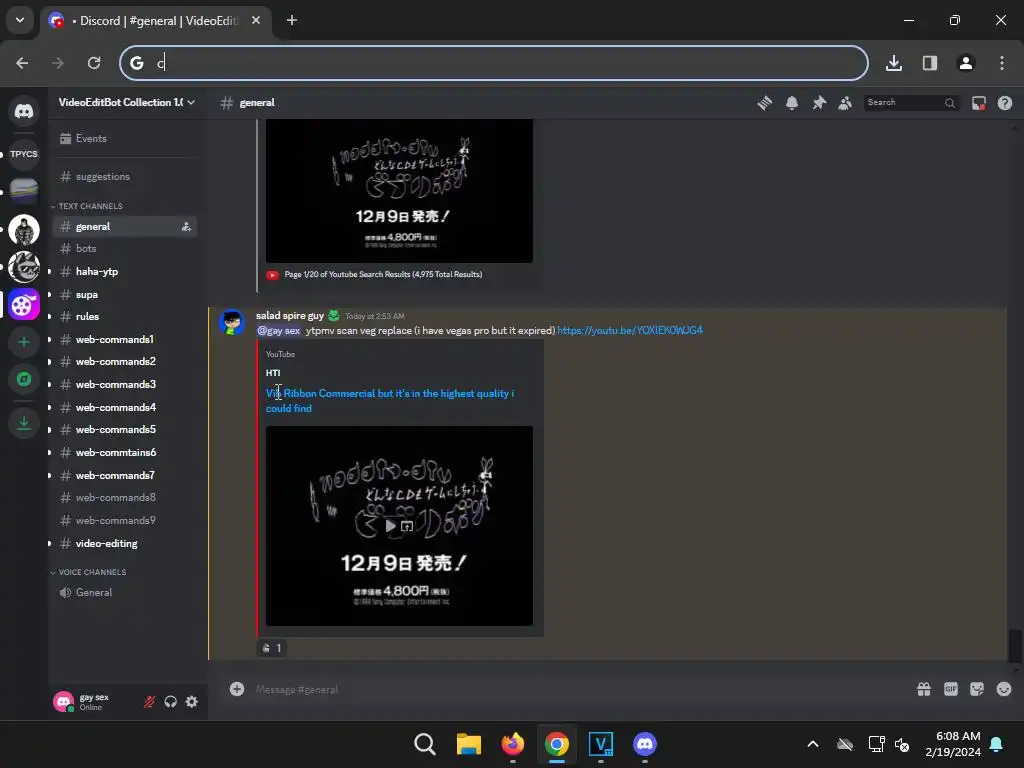Open a new browser tab
Viewport: 1024px width, 768px height.
click(292, 20)
